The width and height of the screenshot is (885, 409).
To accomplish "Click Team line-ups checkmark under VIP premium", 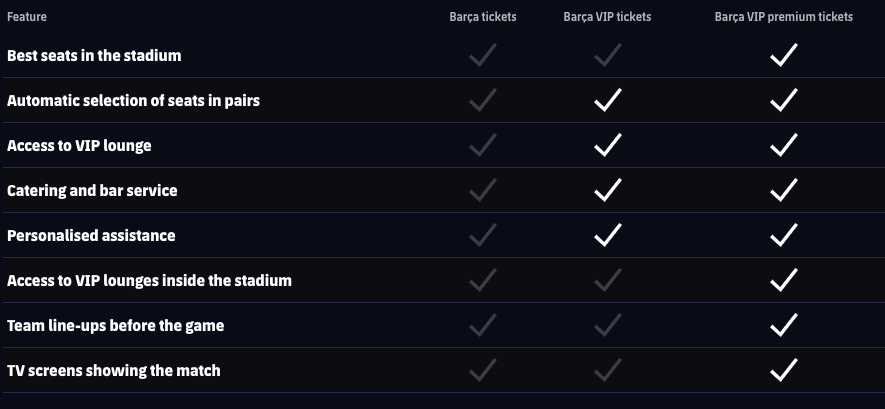I will 783,325.
